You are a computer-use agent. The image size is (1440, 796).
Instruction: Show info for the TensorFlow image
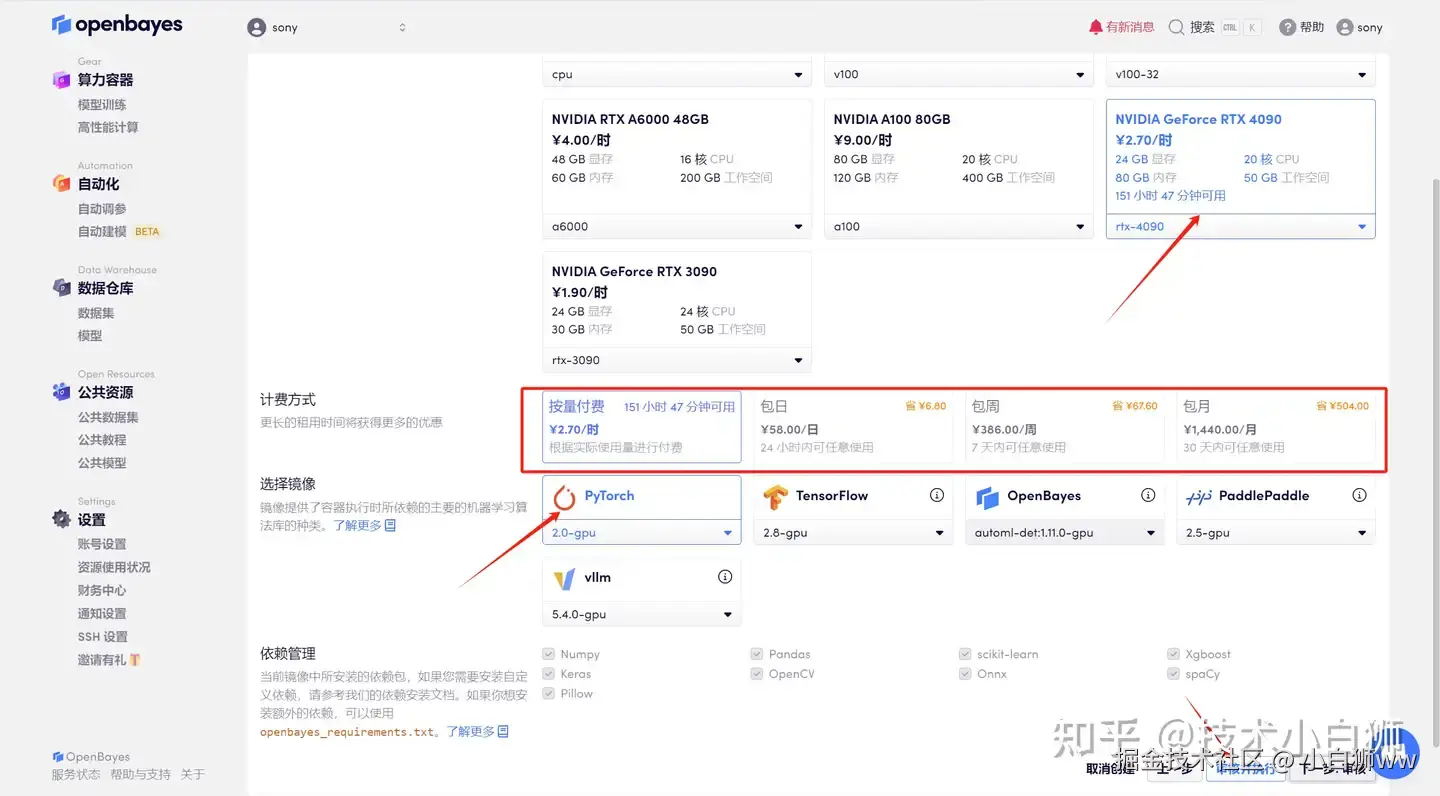(937, 495)
